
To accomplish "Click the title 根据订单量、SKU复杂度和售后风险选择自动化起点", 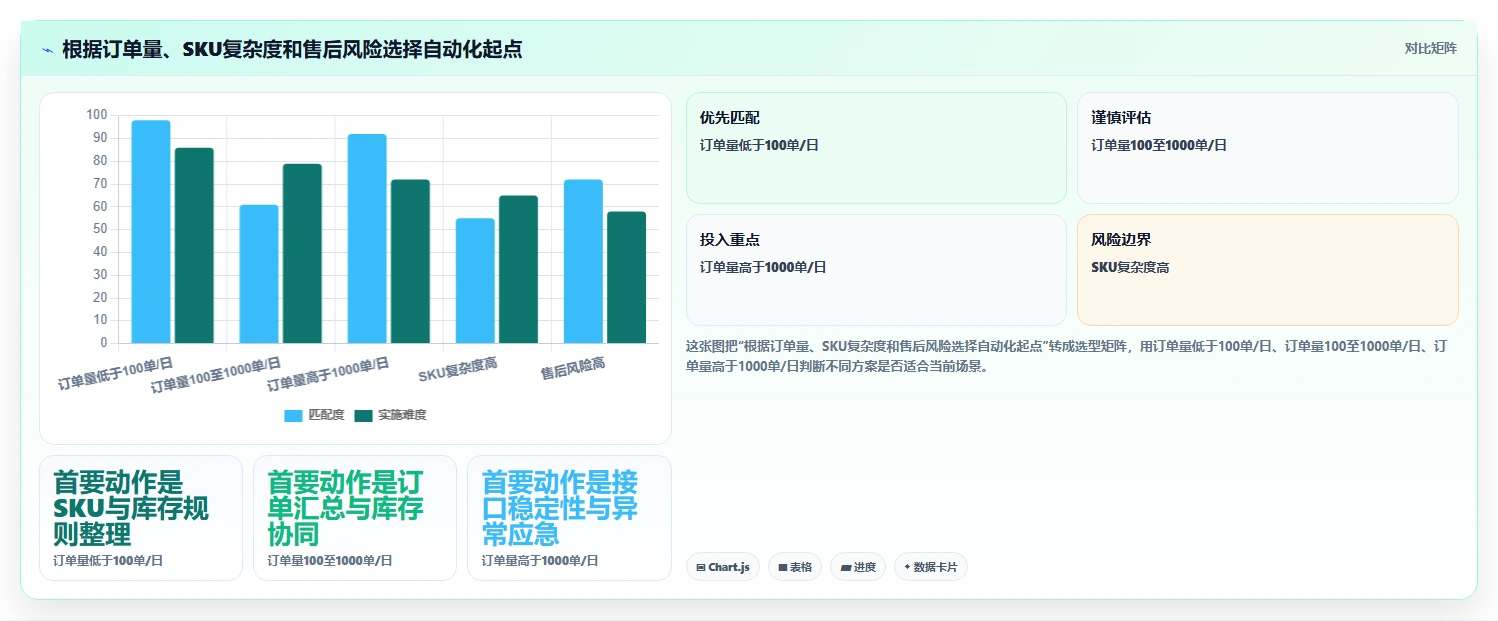I will pyautogui.click(x=292, y=49).
